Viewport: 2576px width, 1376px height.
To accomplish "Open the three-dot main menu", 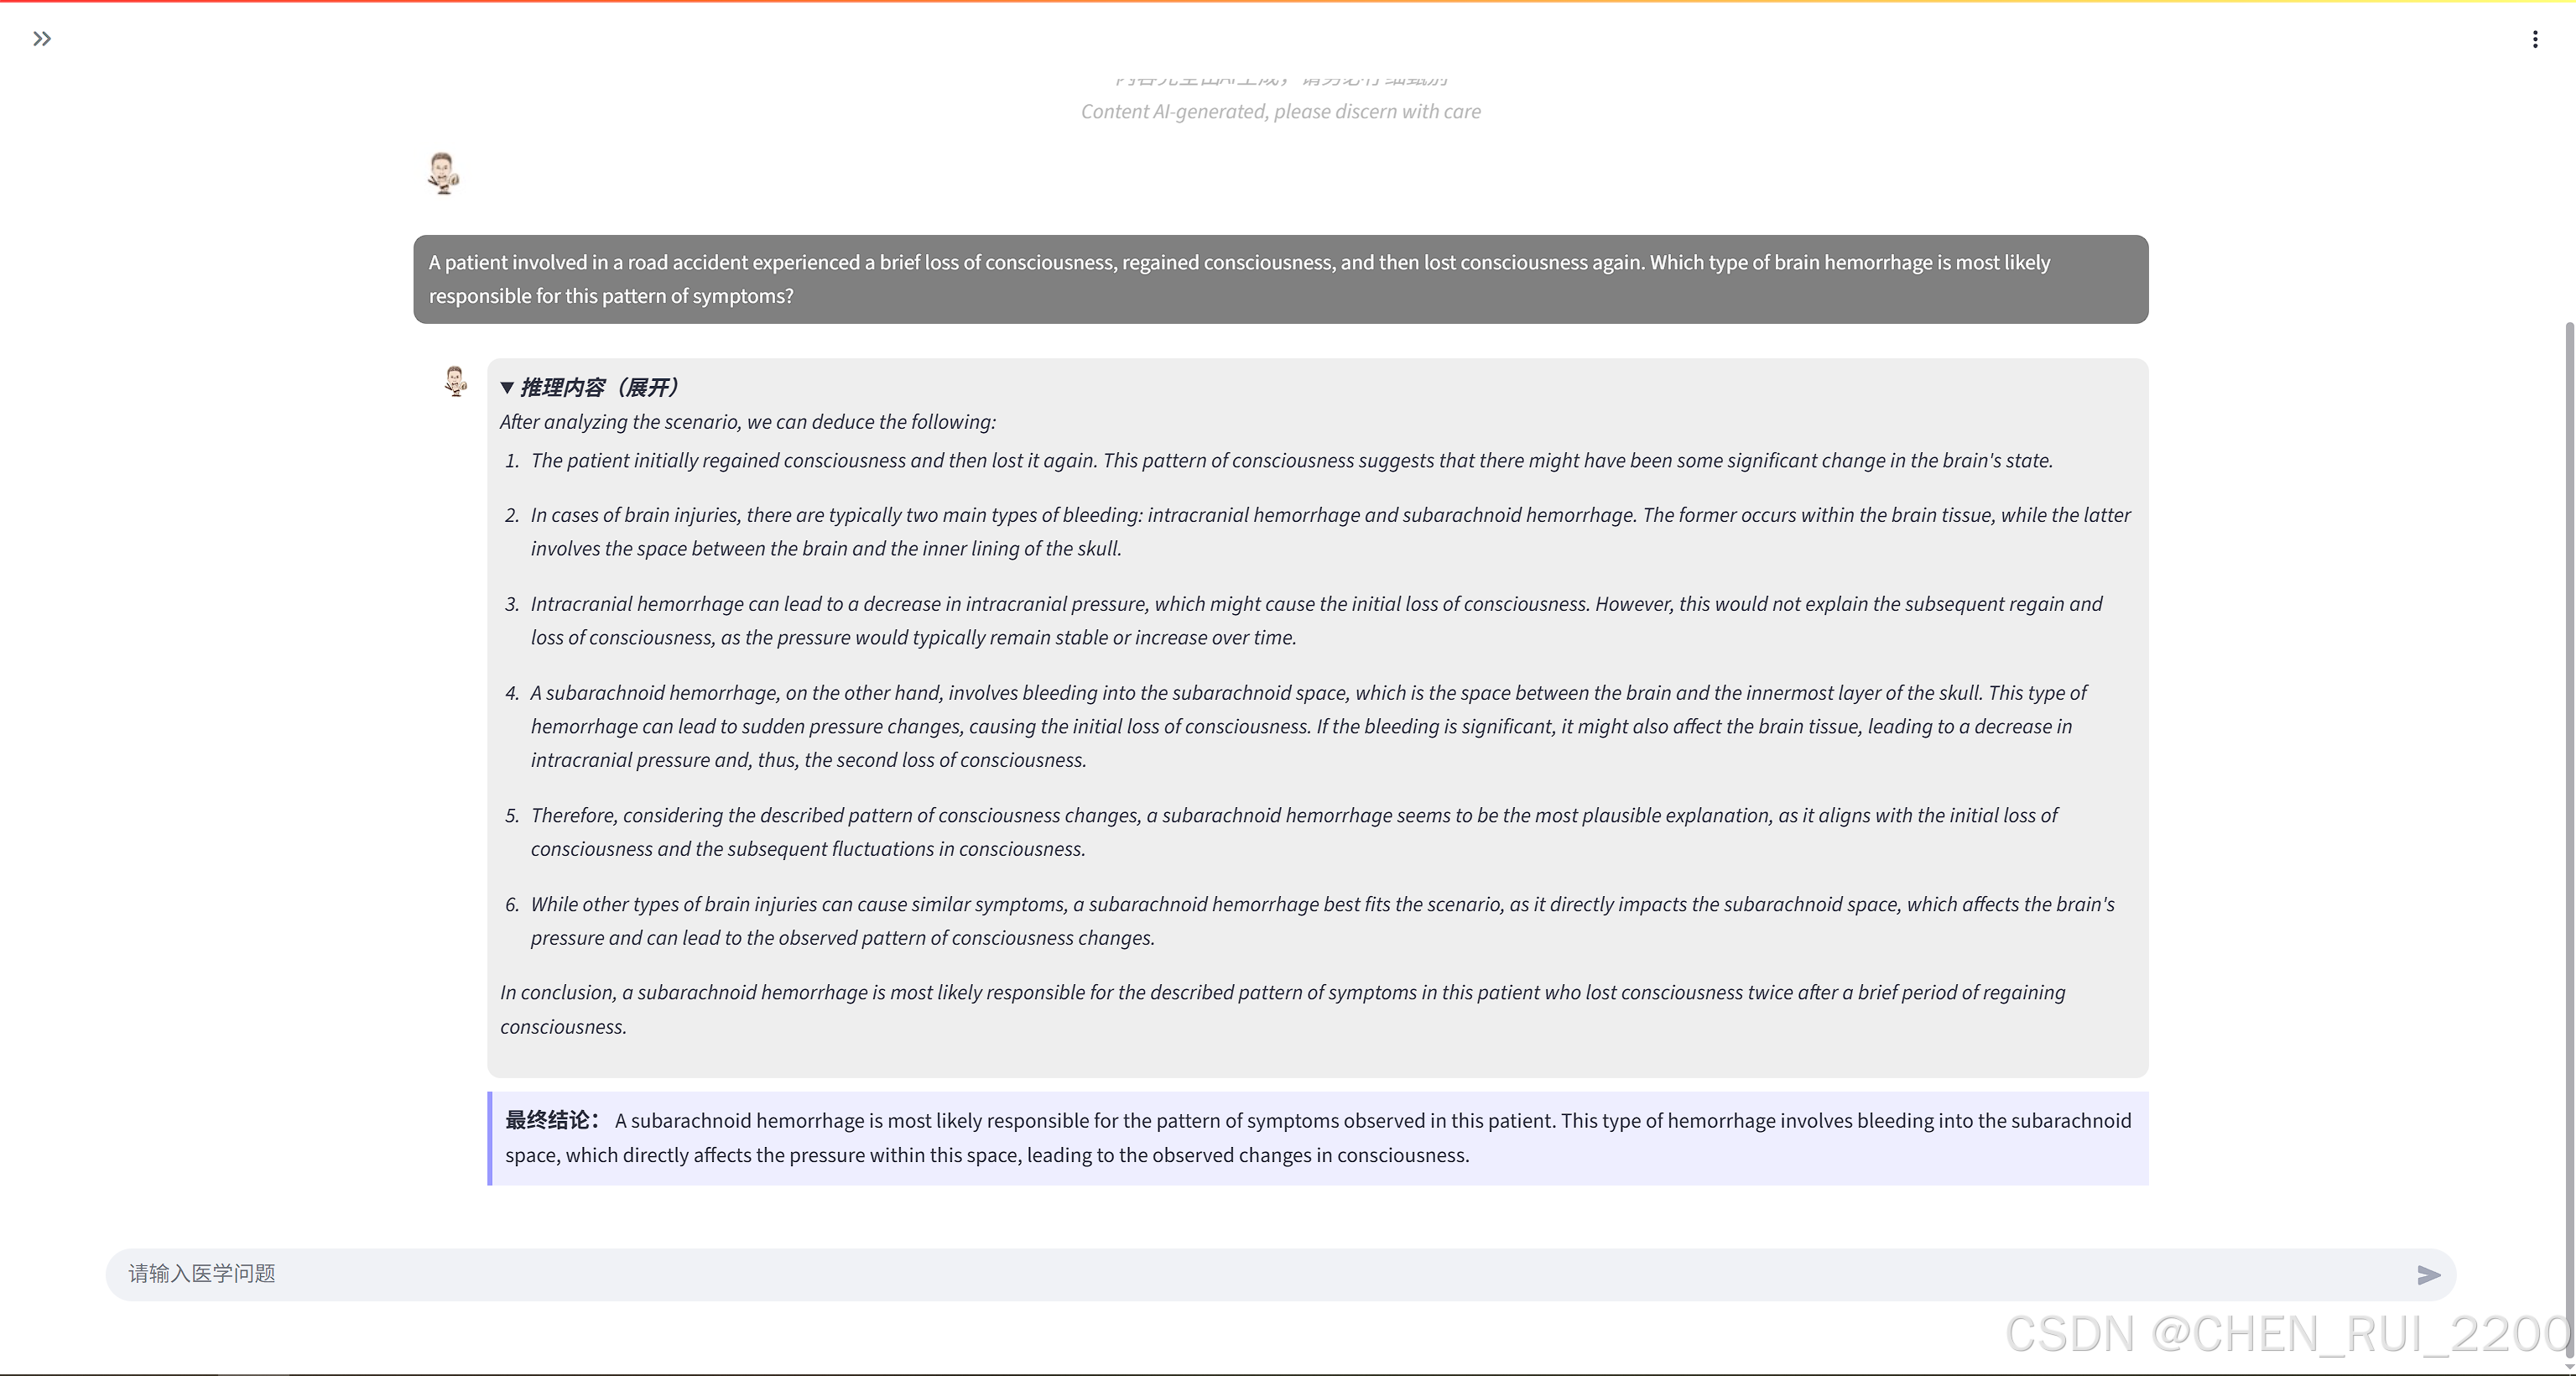I will pyautogui.click(x=2534, y=39).
